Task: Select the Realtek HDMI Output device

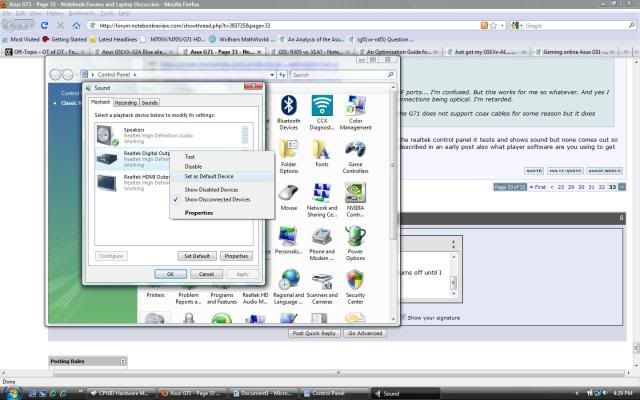Action: coord(133,182)
